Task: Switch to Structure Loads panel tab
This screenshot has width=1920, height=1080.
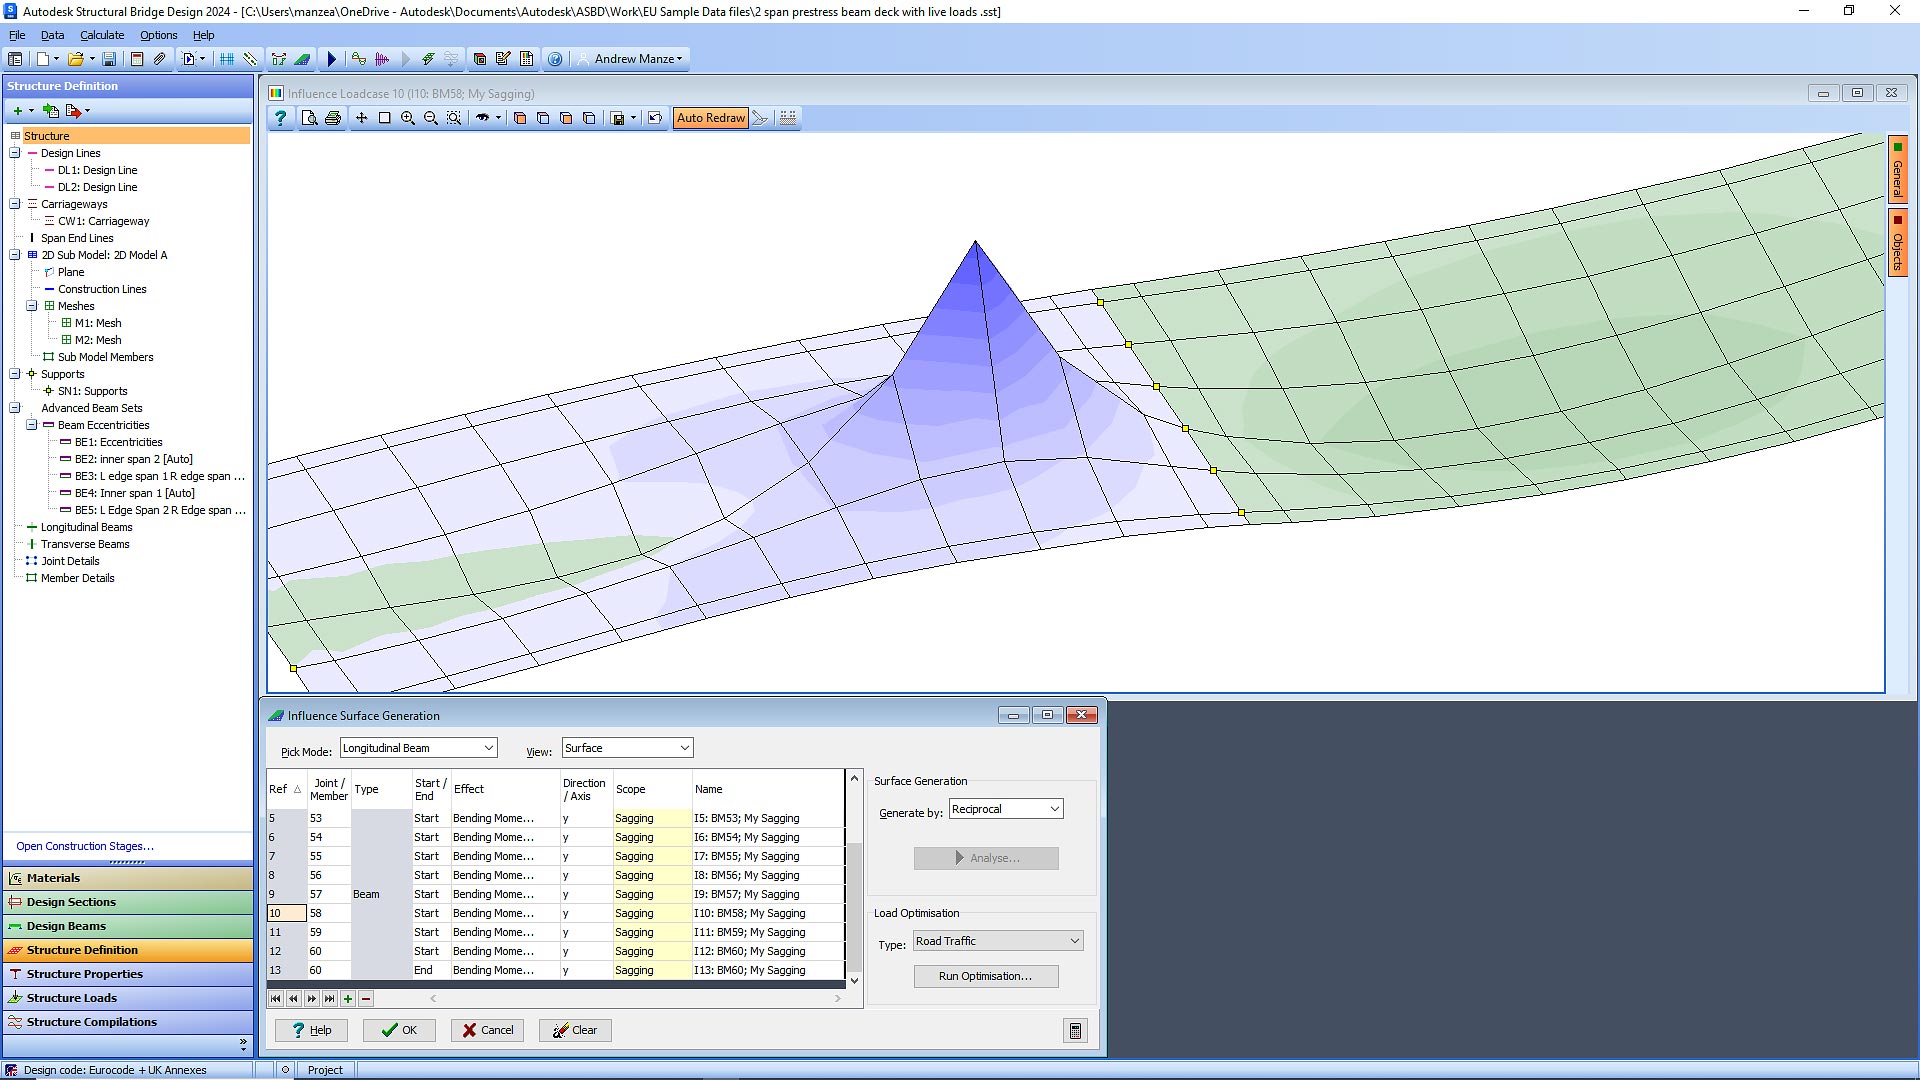Action: [x=72, y=998]
